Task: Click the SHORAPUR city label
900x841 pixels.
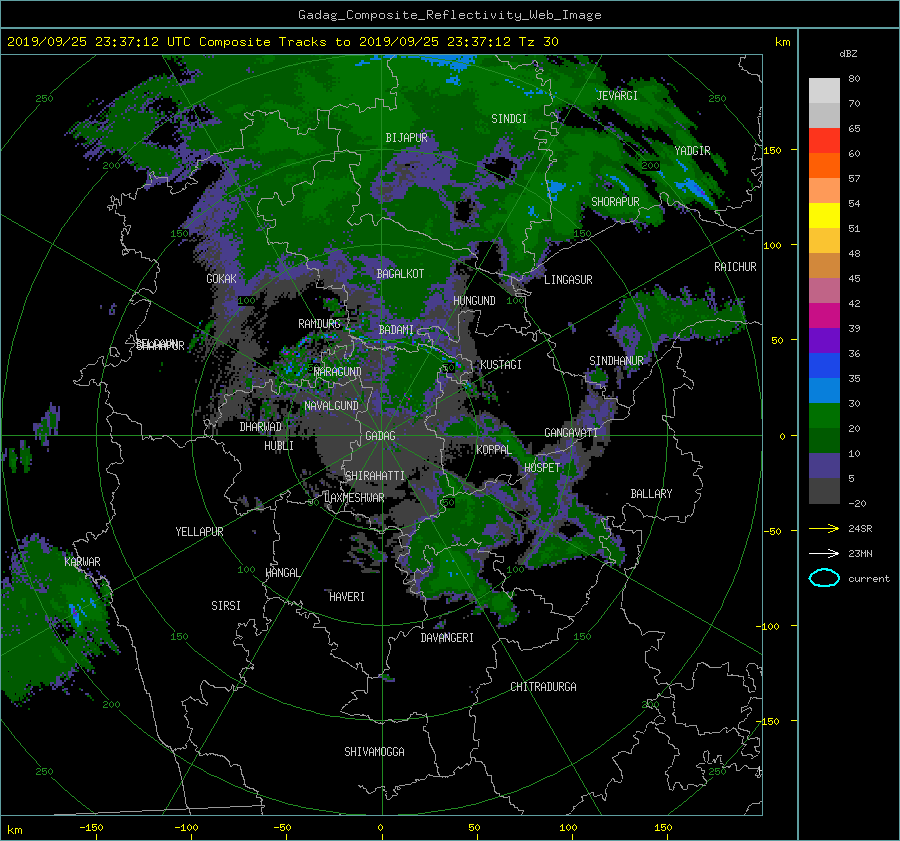Action: coord(615,202)
